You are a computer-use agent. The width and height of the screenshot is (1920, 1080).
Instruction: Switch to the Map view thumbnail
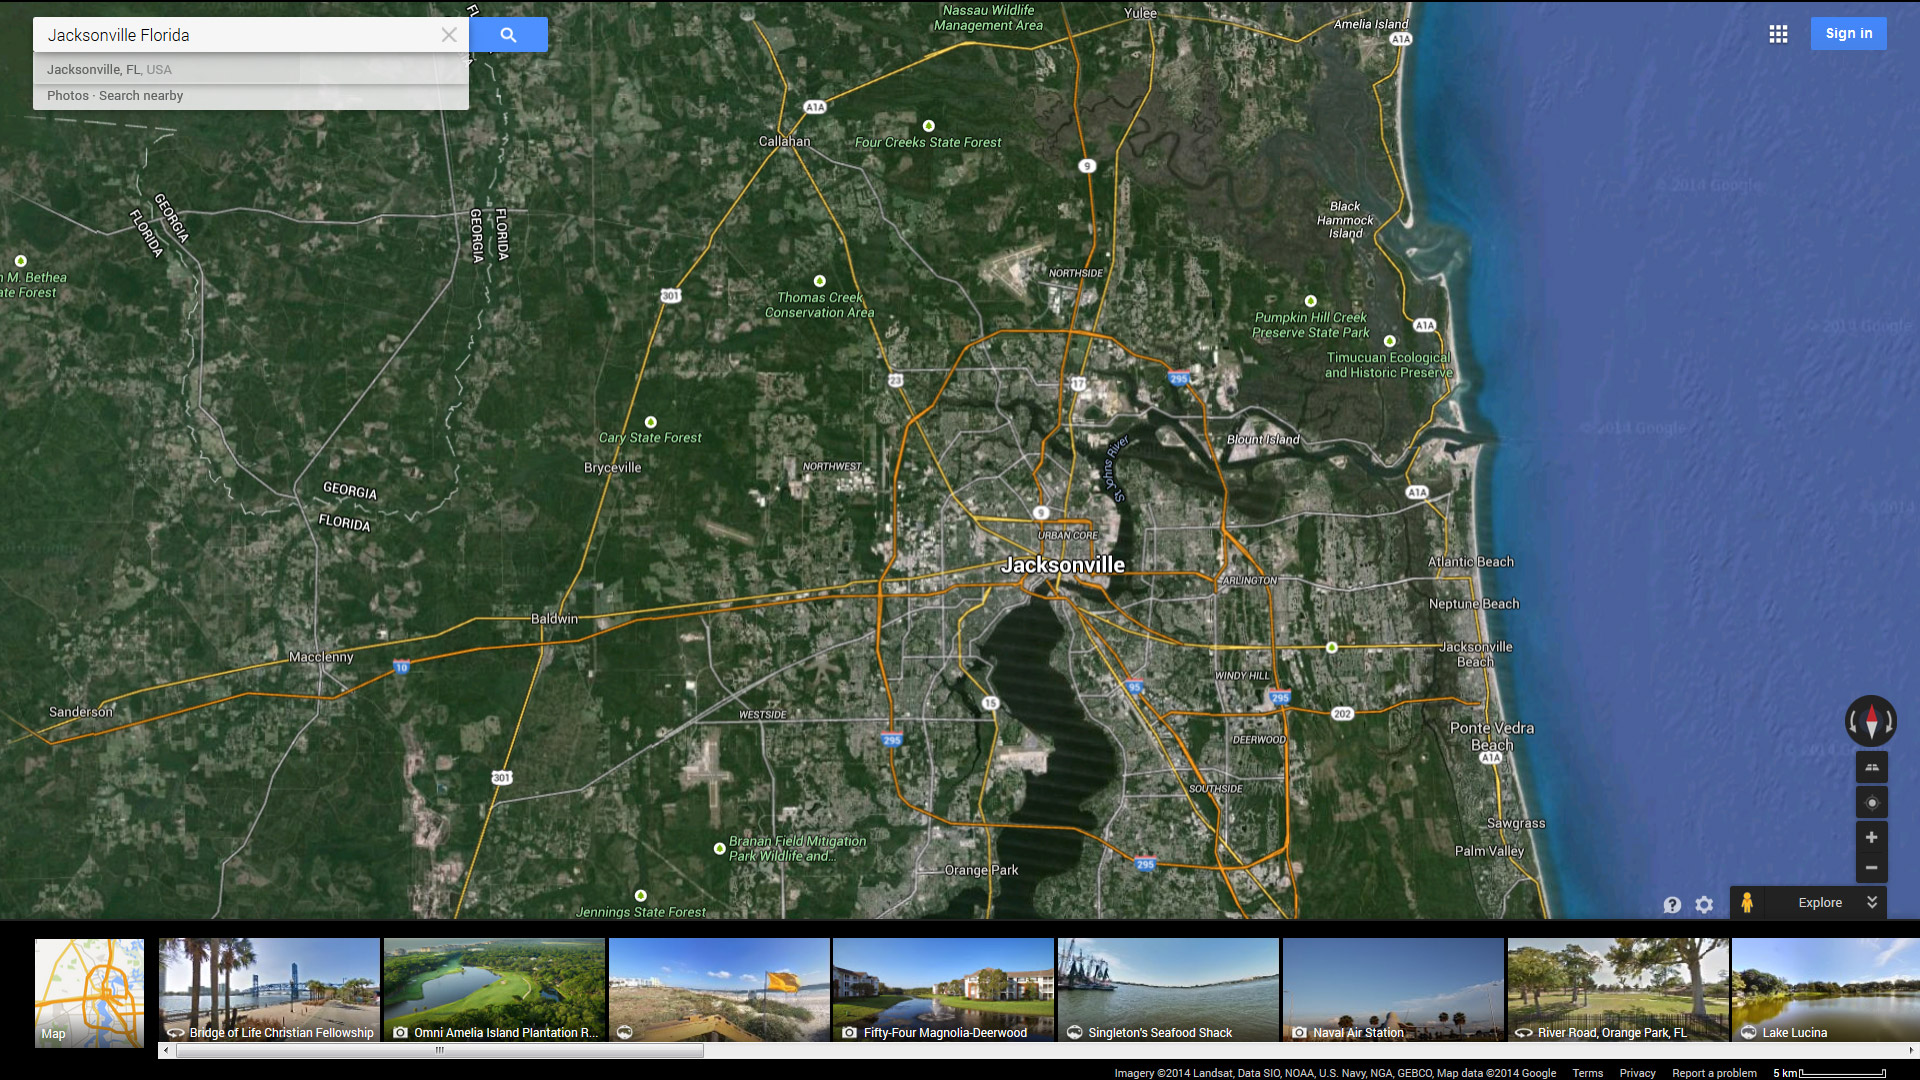[x=89, y=992]
